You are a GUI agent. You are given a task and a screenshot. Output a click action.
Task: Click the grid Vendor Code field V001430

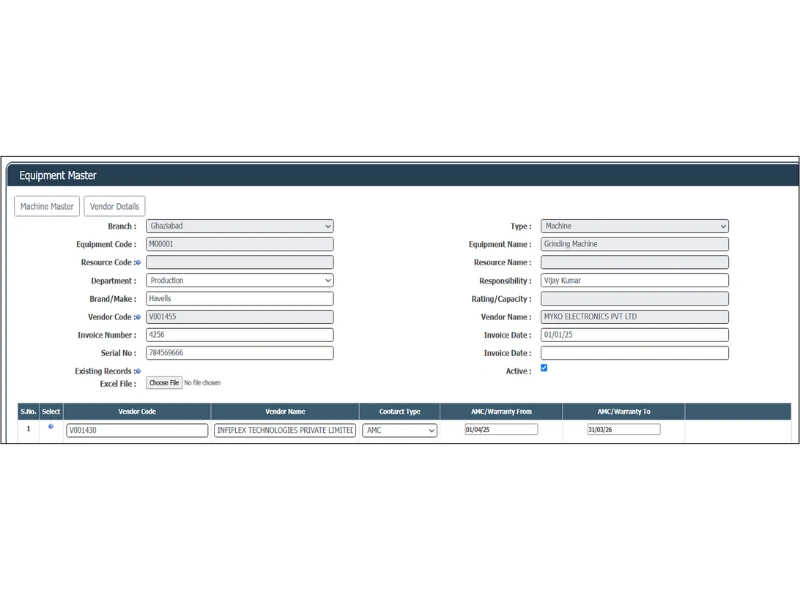pyautogui.click(x=137, y=430)
